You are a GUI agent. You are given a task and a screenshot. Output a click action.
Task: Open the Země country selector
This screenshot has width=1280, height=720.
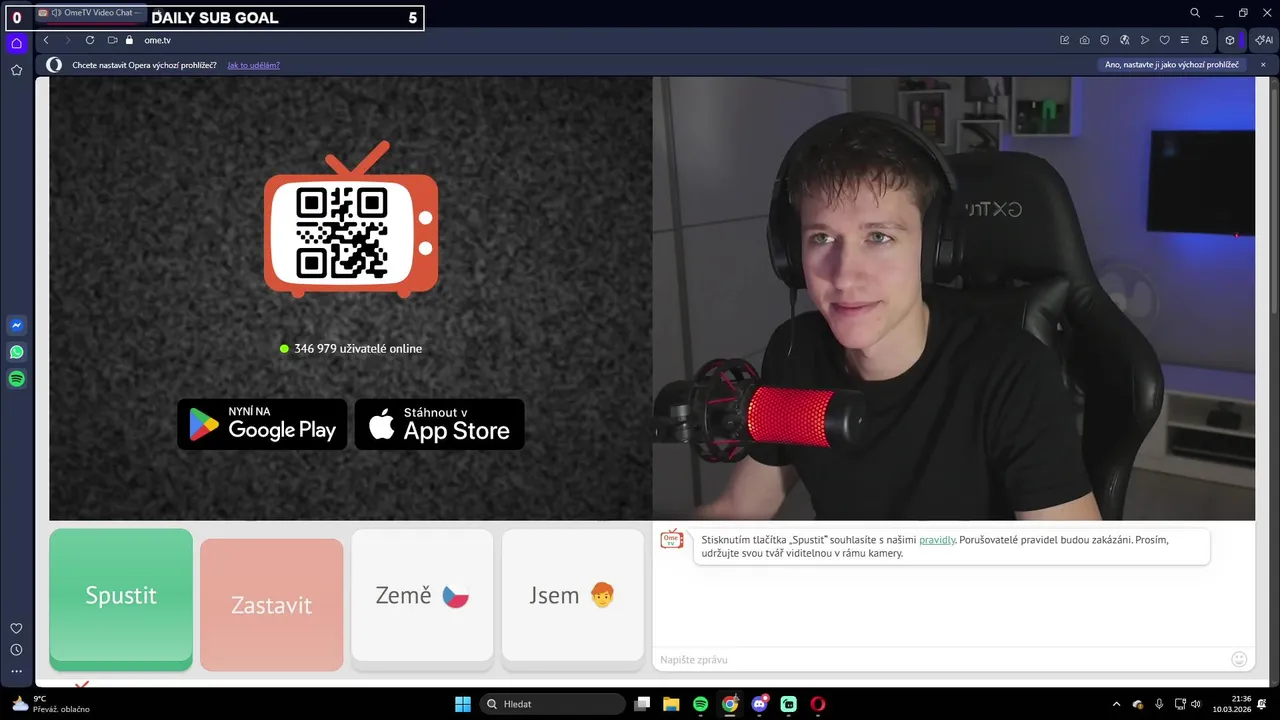click(x=422, y=597)
